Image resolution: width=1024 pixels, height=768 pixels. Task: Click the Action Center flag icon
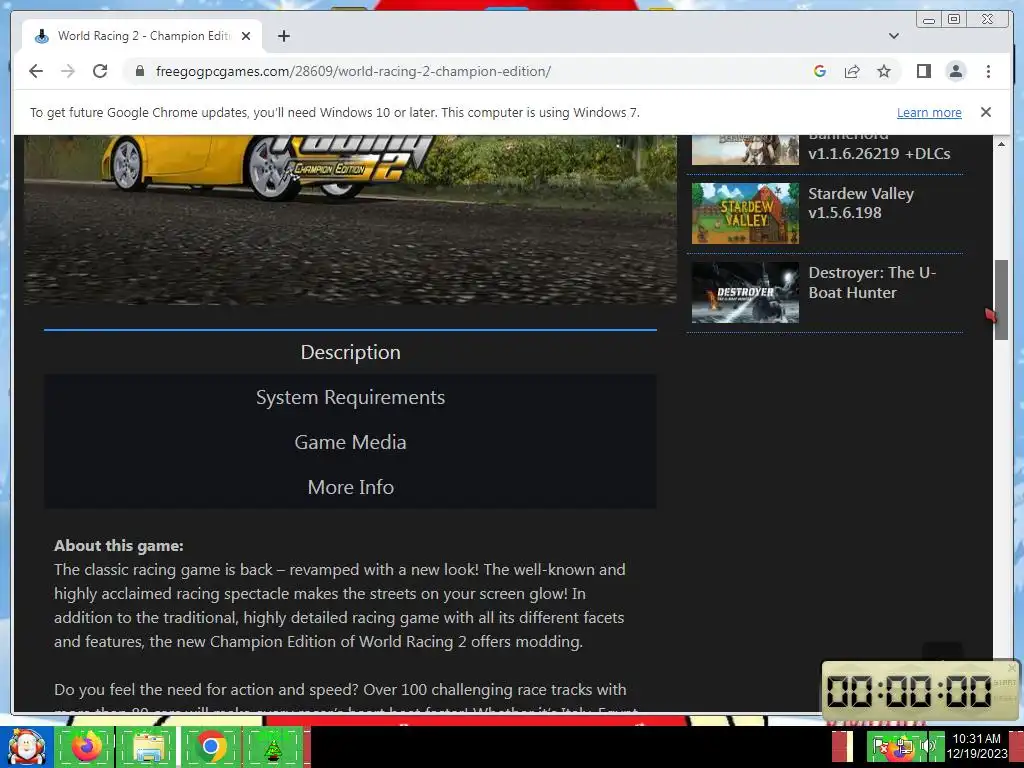tap(880, 746)
